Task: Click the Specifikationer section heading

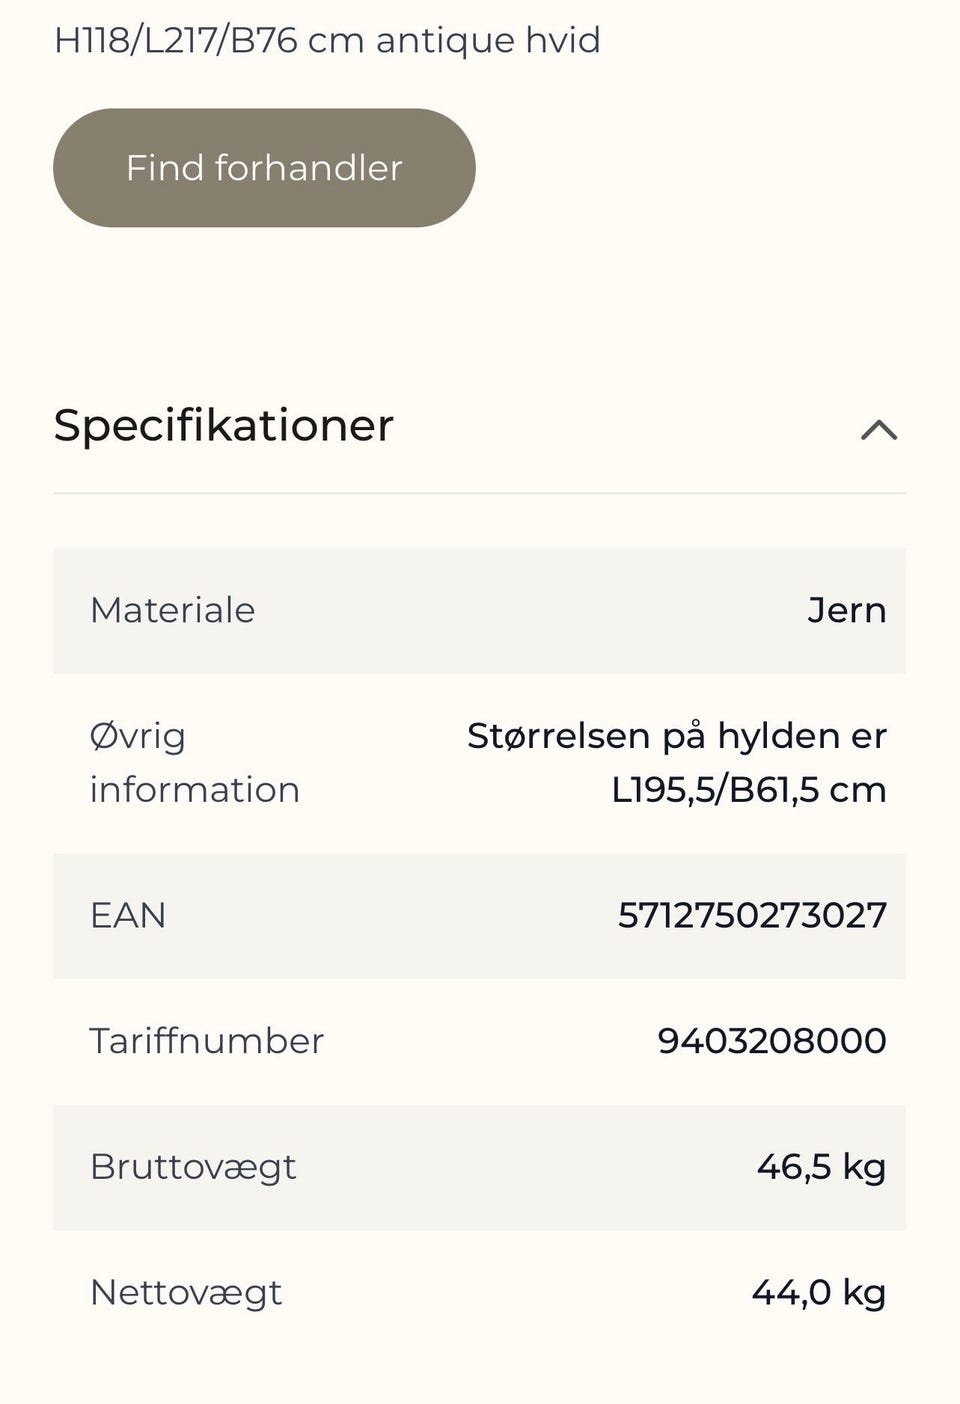Action: click(224, 426)
